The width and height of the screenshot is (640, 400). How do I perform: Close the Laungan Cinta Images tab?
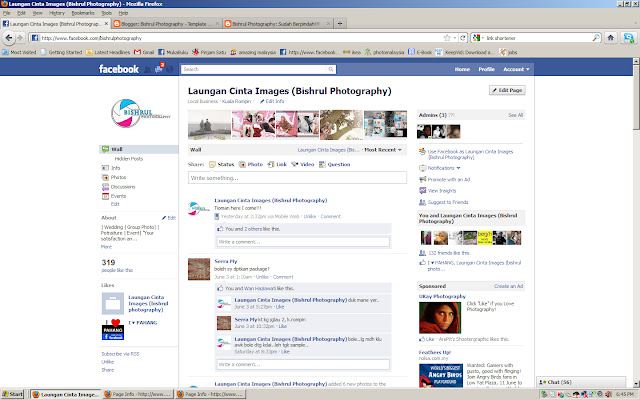(106, 24)
